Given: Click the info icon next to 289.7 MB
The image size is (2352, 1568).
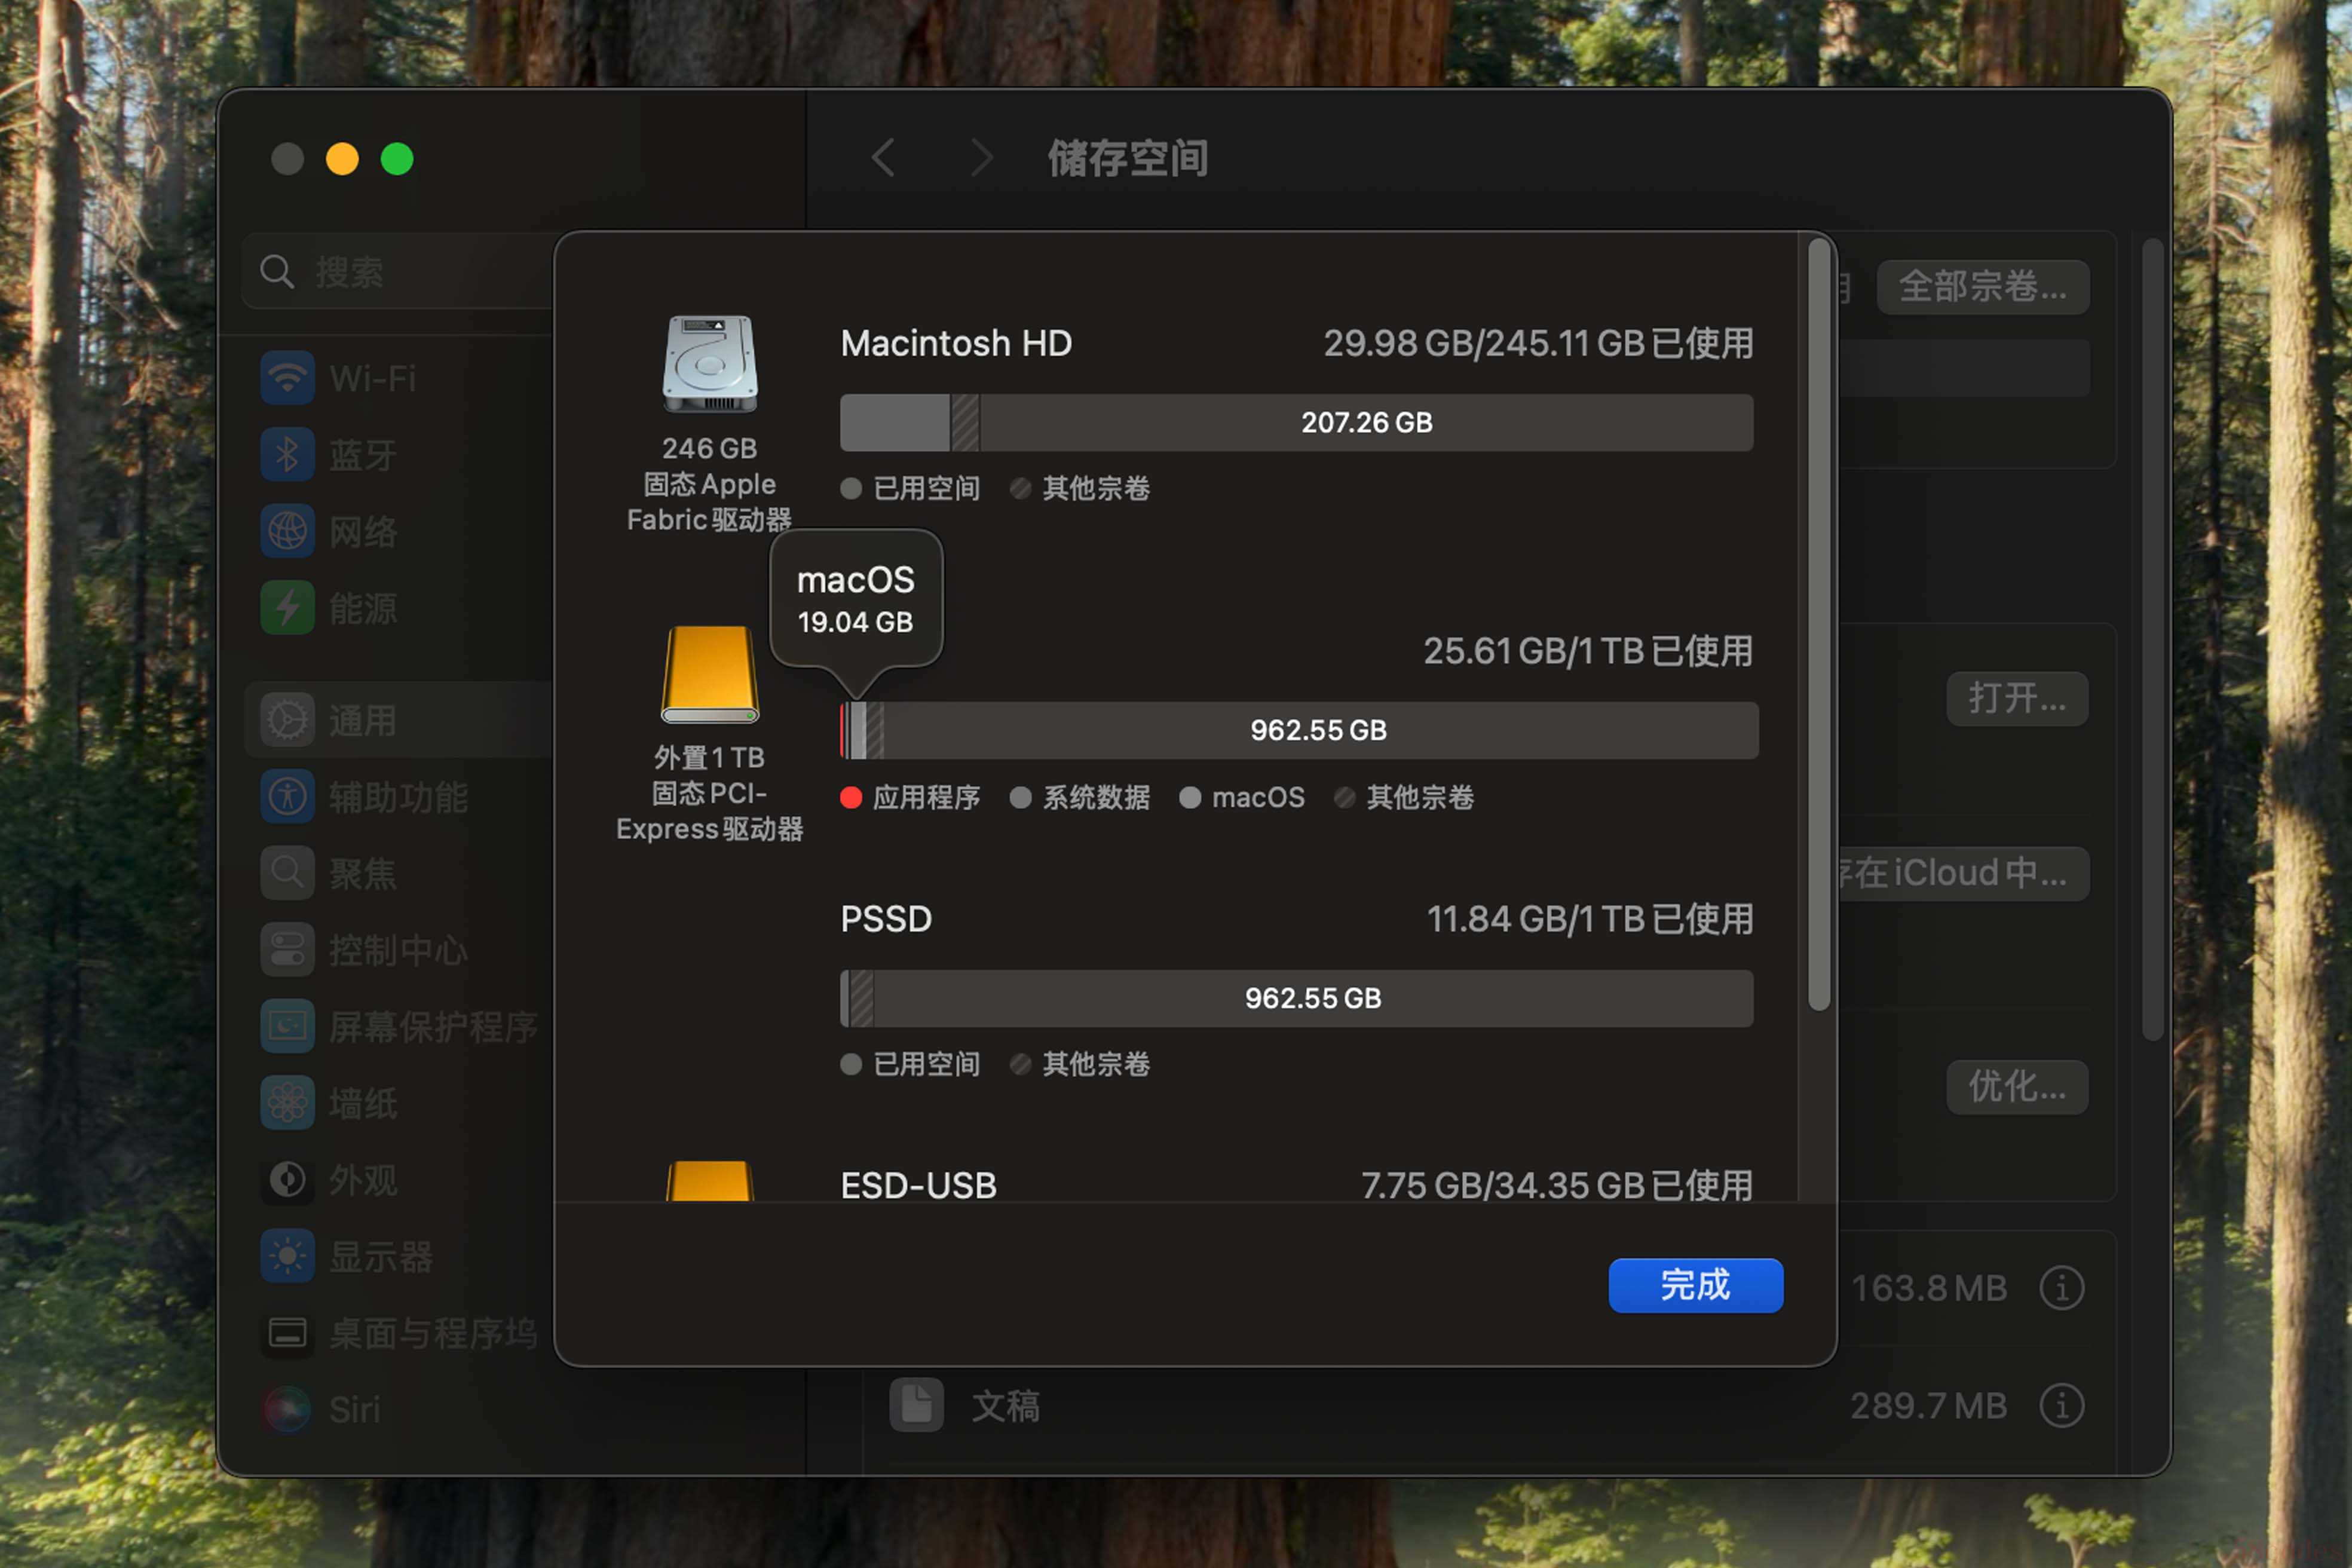Looking at the screenshot, I should (x=2062, y=1406).
